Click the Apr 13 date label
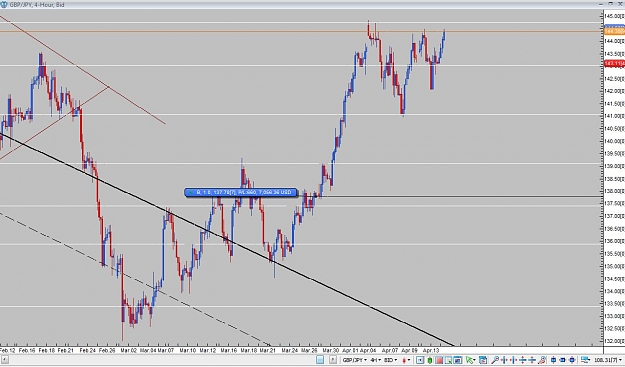625x367 pixels. pyautogui.click(x=430, y=350)
